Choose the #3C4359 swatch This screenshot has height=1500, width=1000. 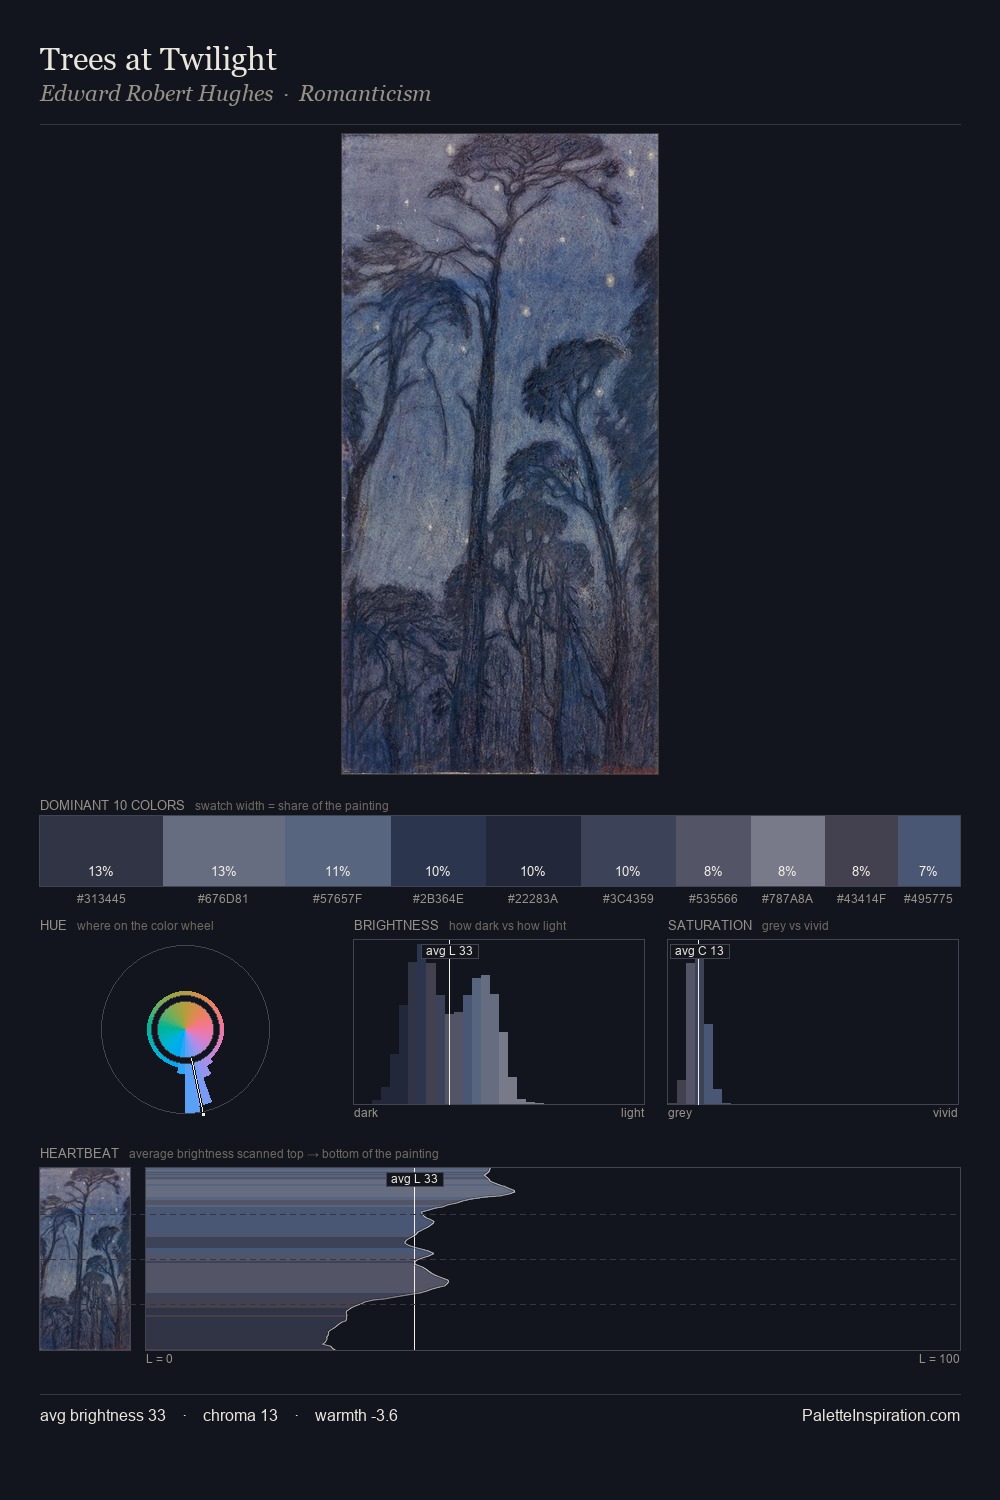[628, 851]
